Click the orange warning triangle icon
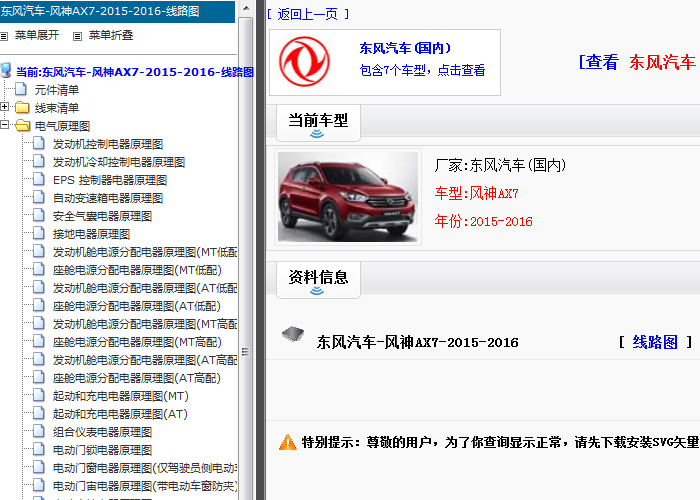 288,442
